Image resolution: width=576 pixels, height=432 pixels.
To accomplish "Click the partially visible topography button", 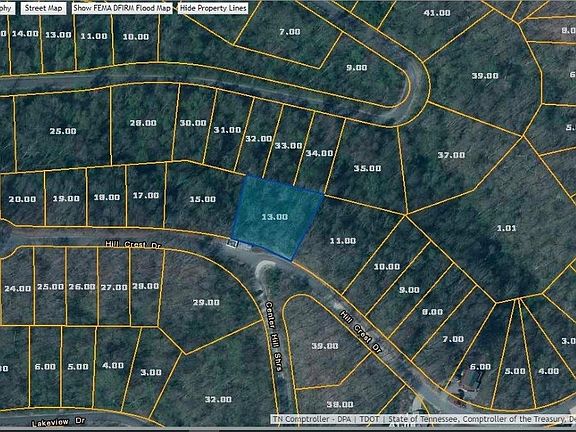I will point(7,8).
